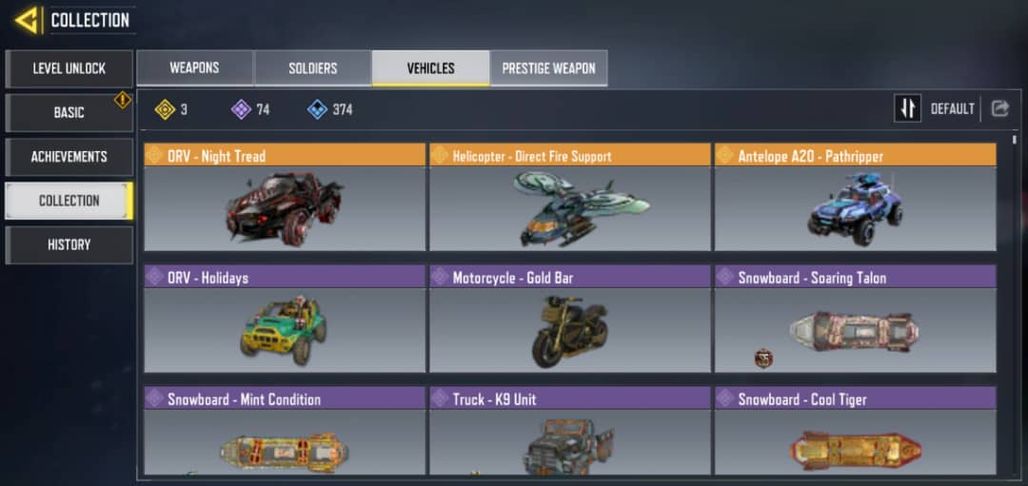The height and width of the screenshot is (486, 1028).
Task: Filter by epic purple rarity icon
Action: 241,110
